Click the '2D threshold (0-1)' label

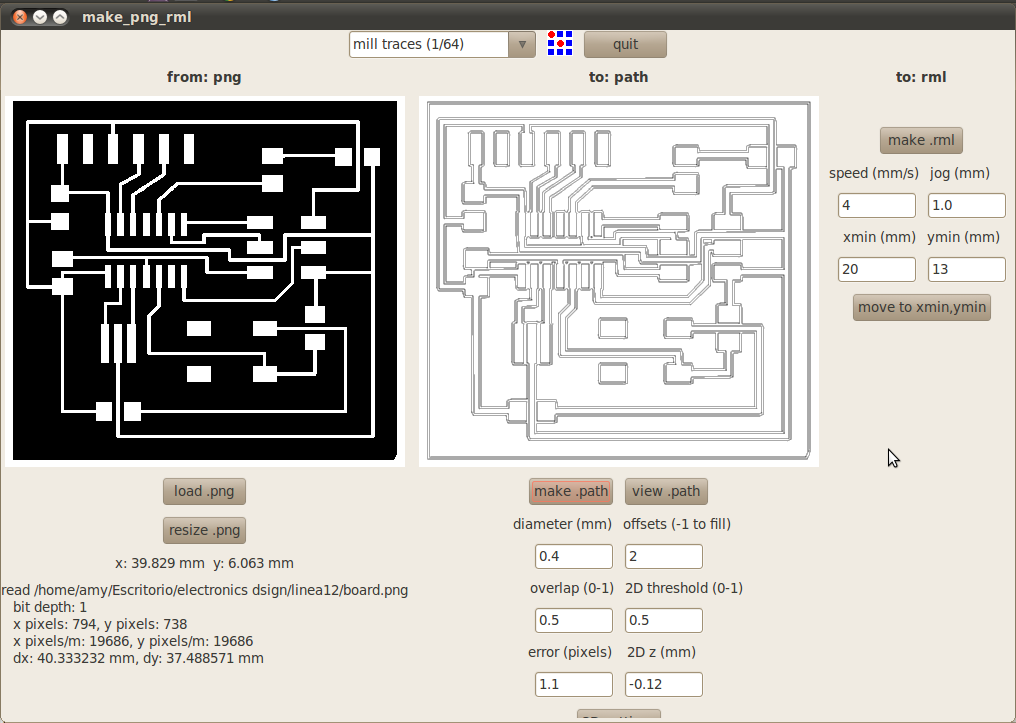click(x=684, y=588)
